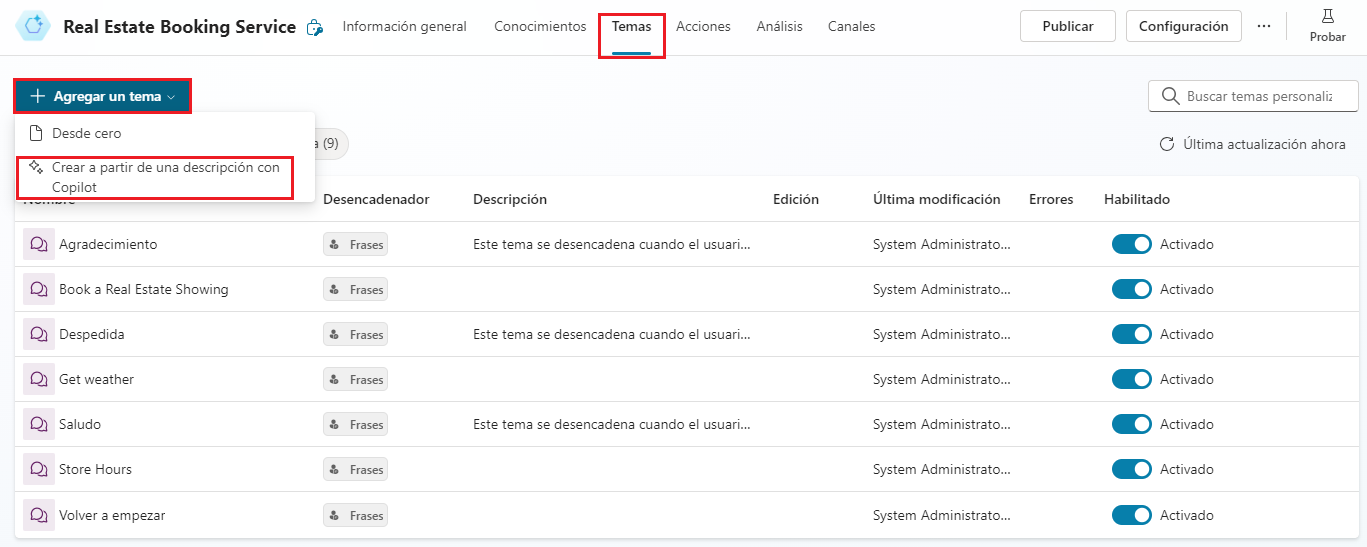Click the topic icon for Store Hours
The height and width of the screenshot is (547, 1367).
point(39,469)
